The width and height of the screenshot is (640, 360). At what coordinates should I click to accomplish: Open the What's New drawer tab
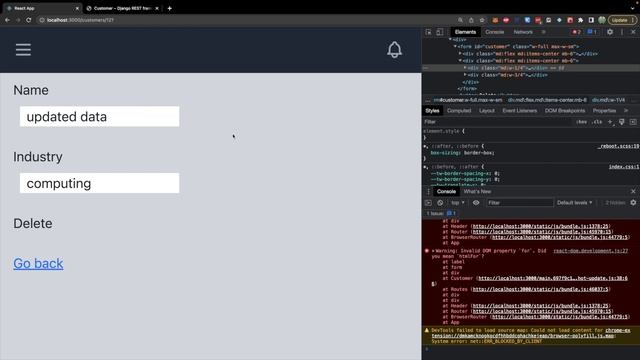pyautogui.click(x=477, y=191)
